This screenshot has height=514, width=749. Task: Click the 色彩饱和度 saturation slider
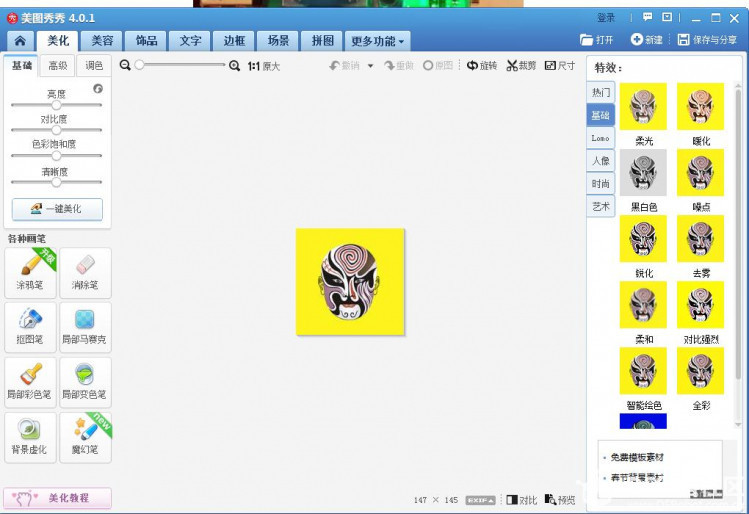56,156
